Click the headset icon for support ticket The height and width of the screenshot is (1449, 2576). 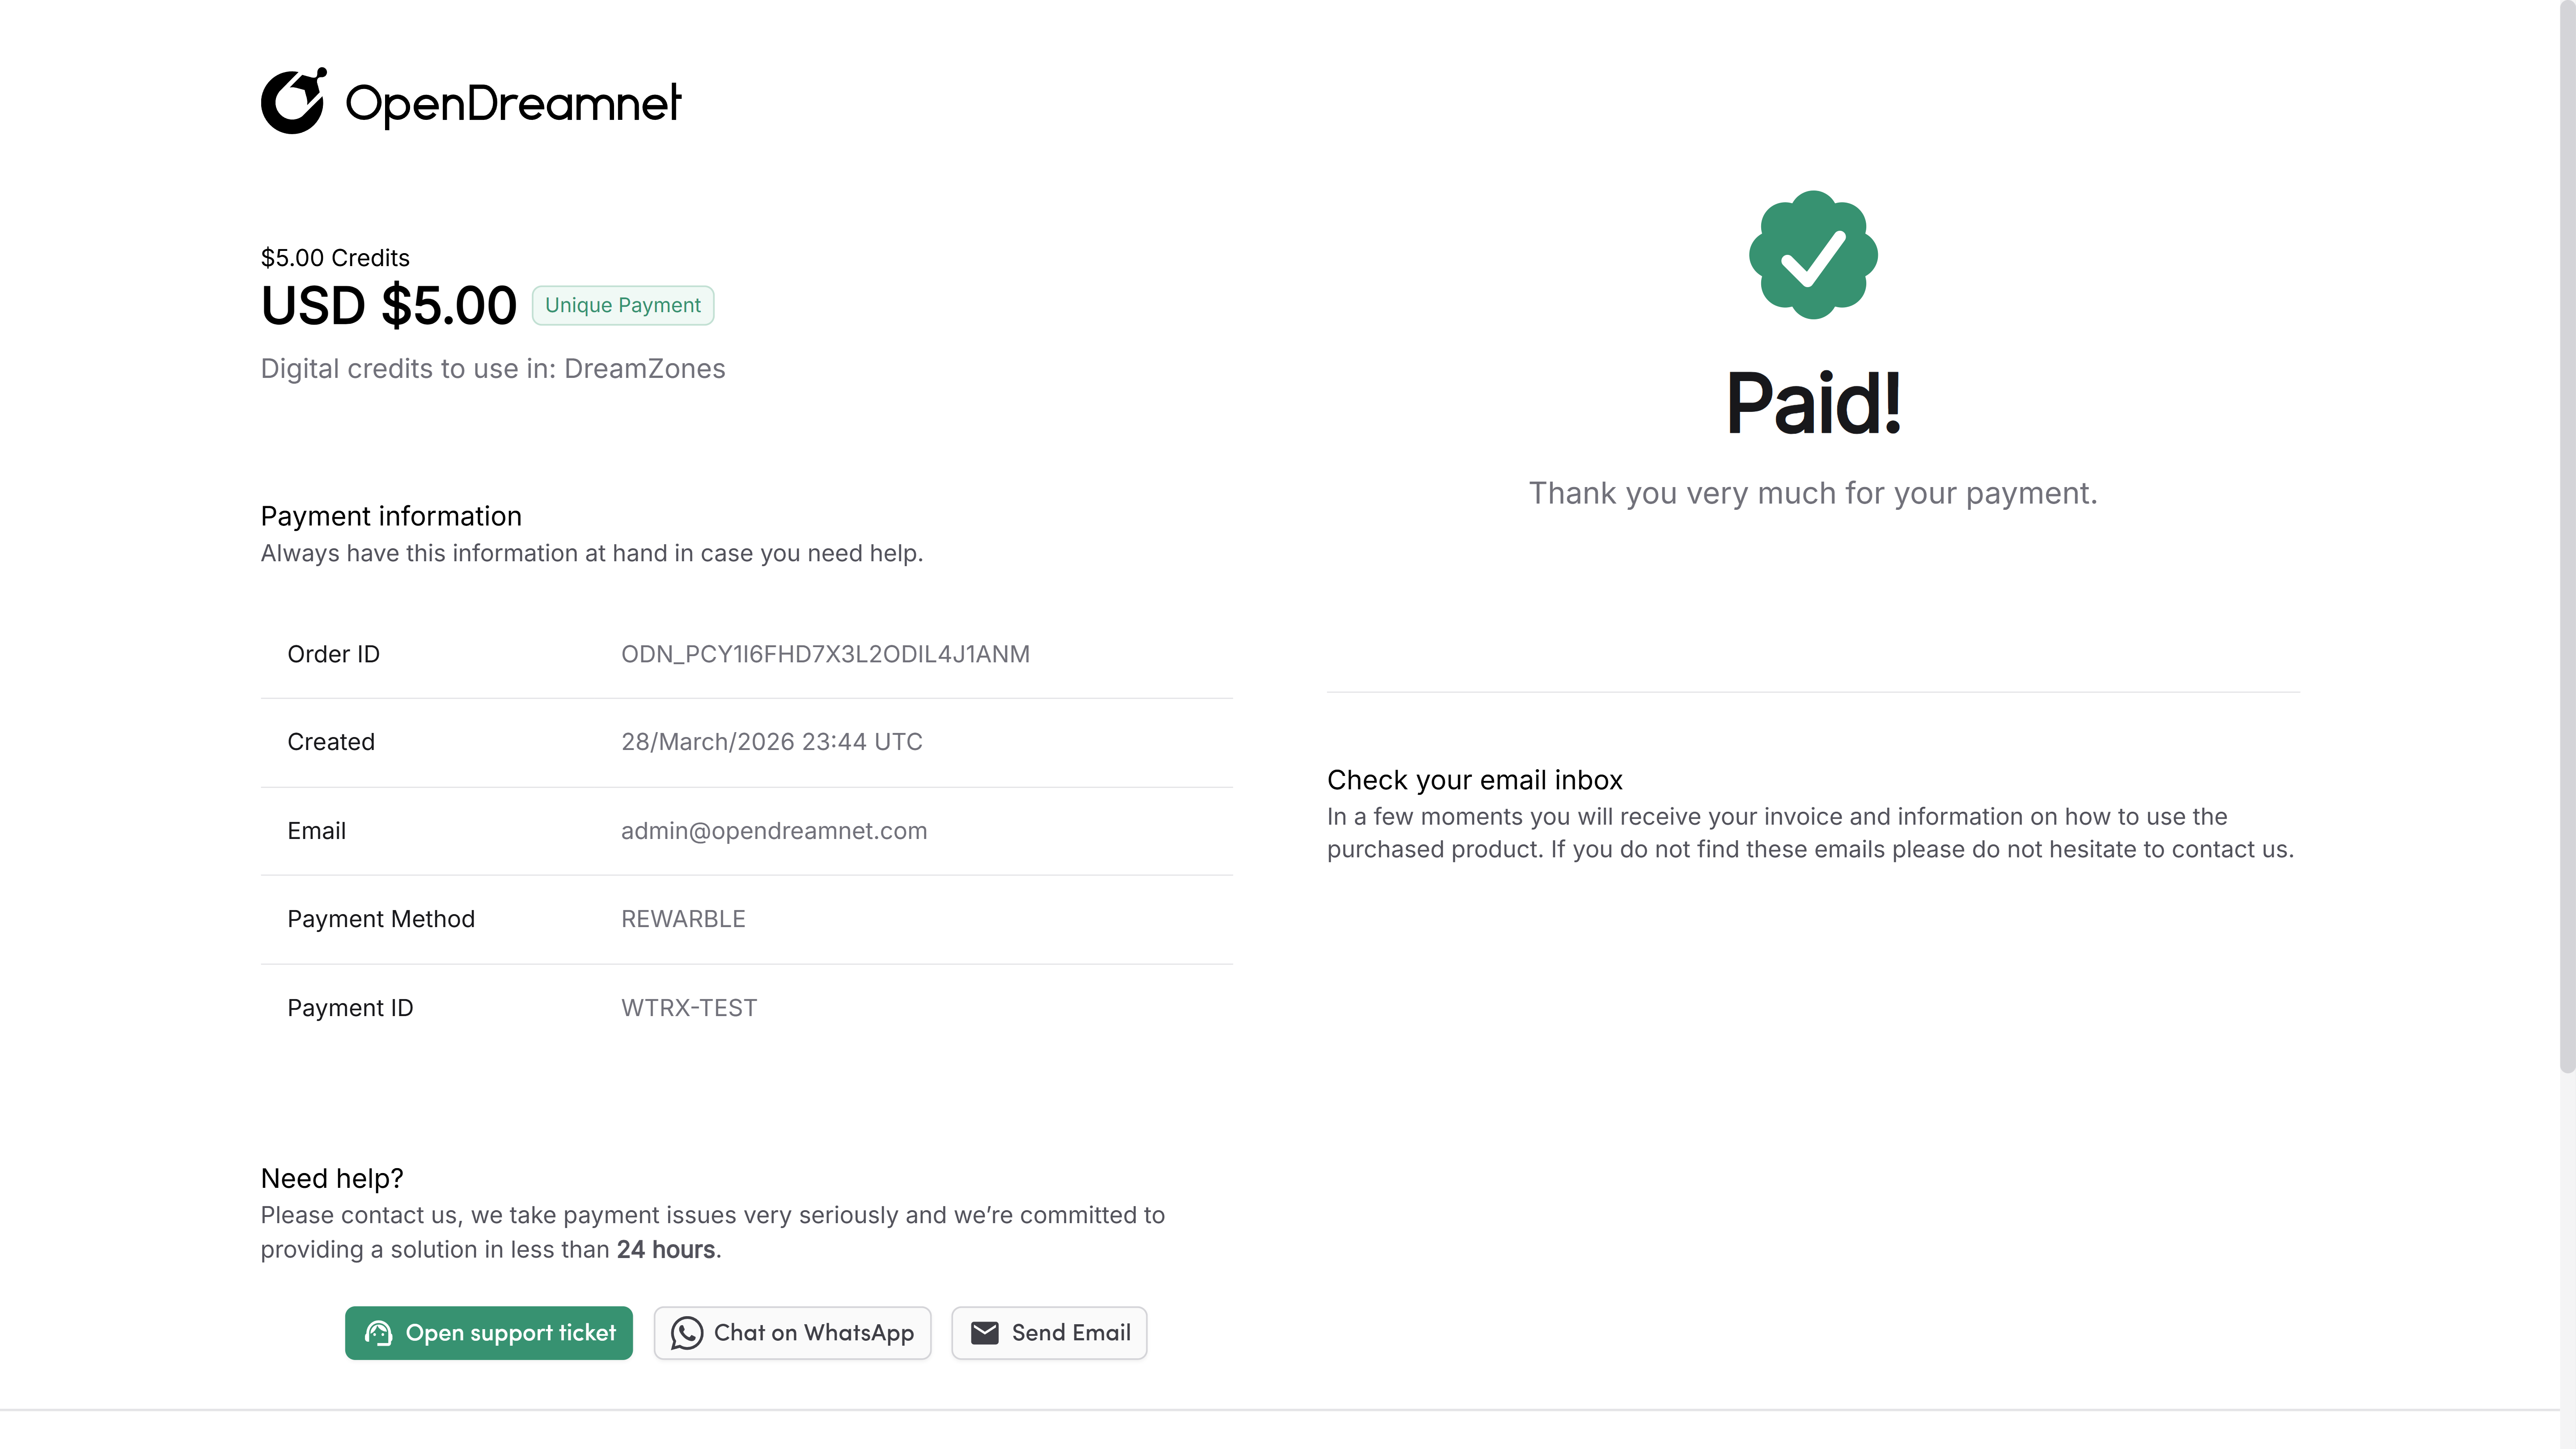coord(378,1333)
